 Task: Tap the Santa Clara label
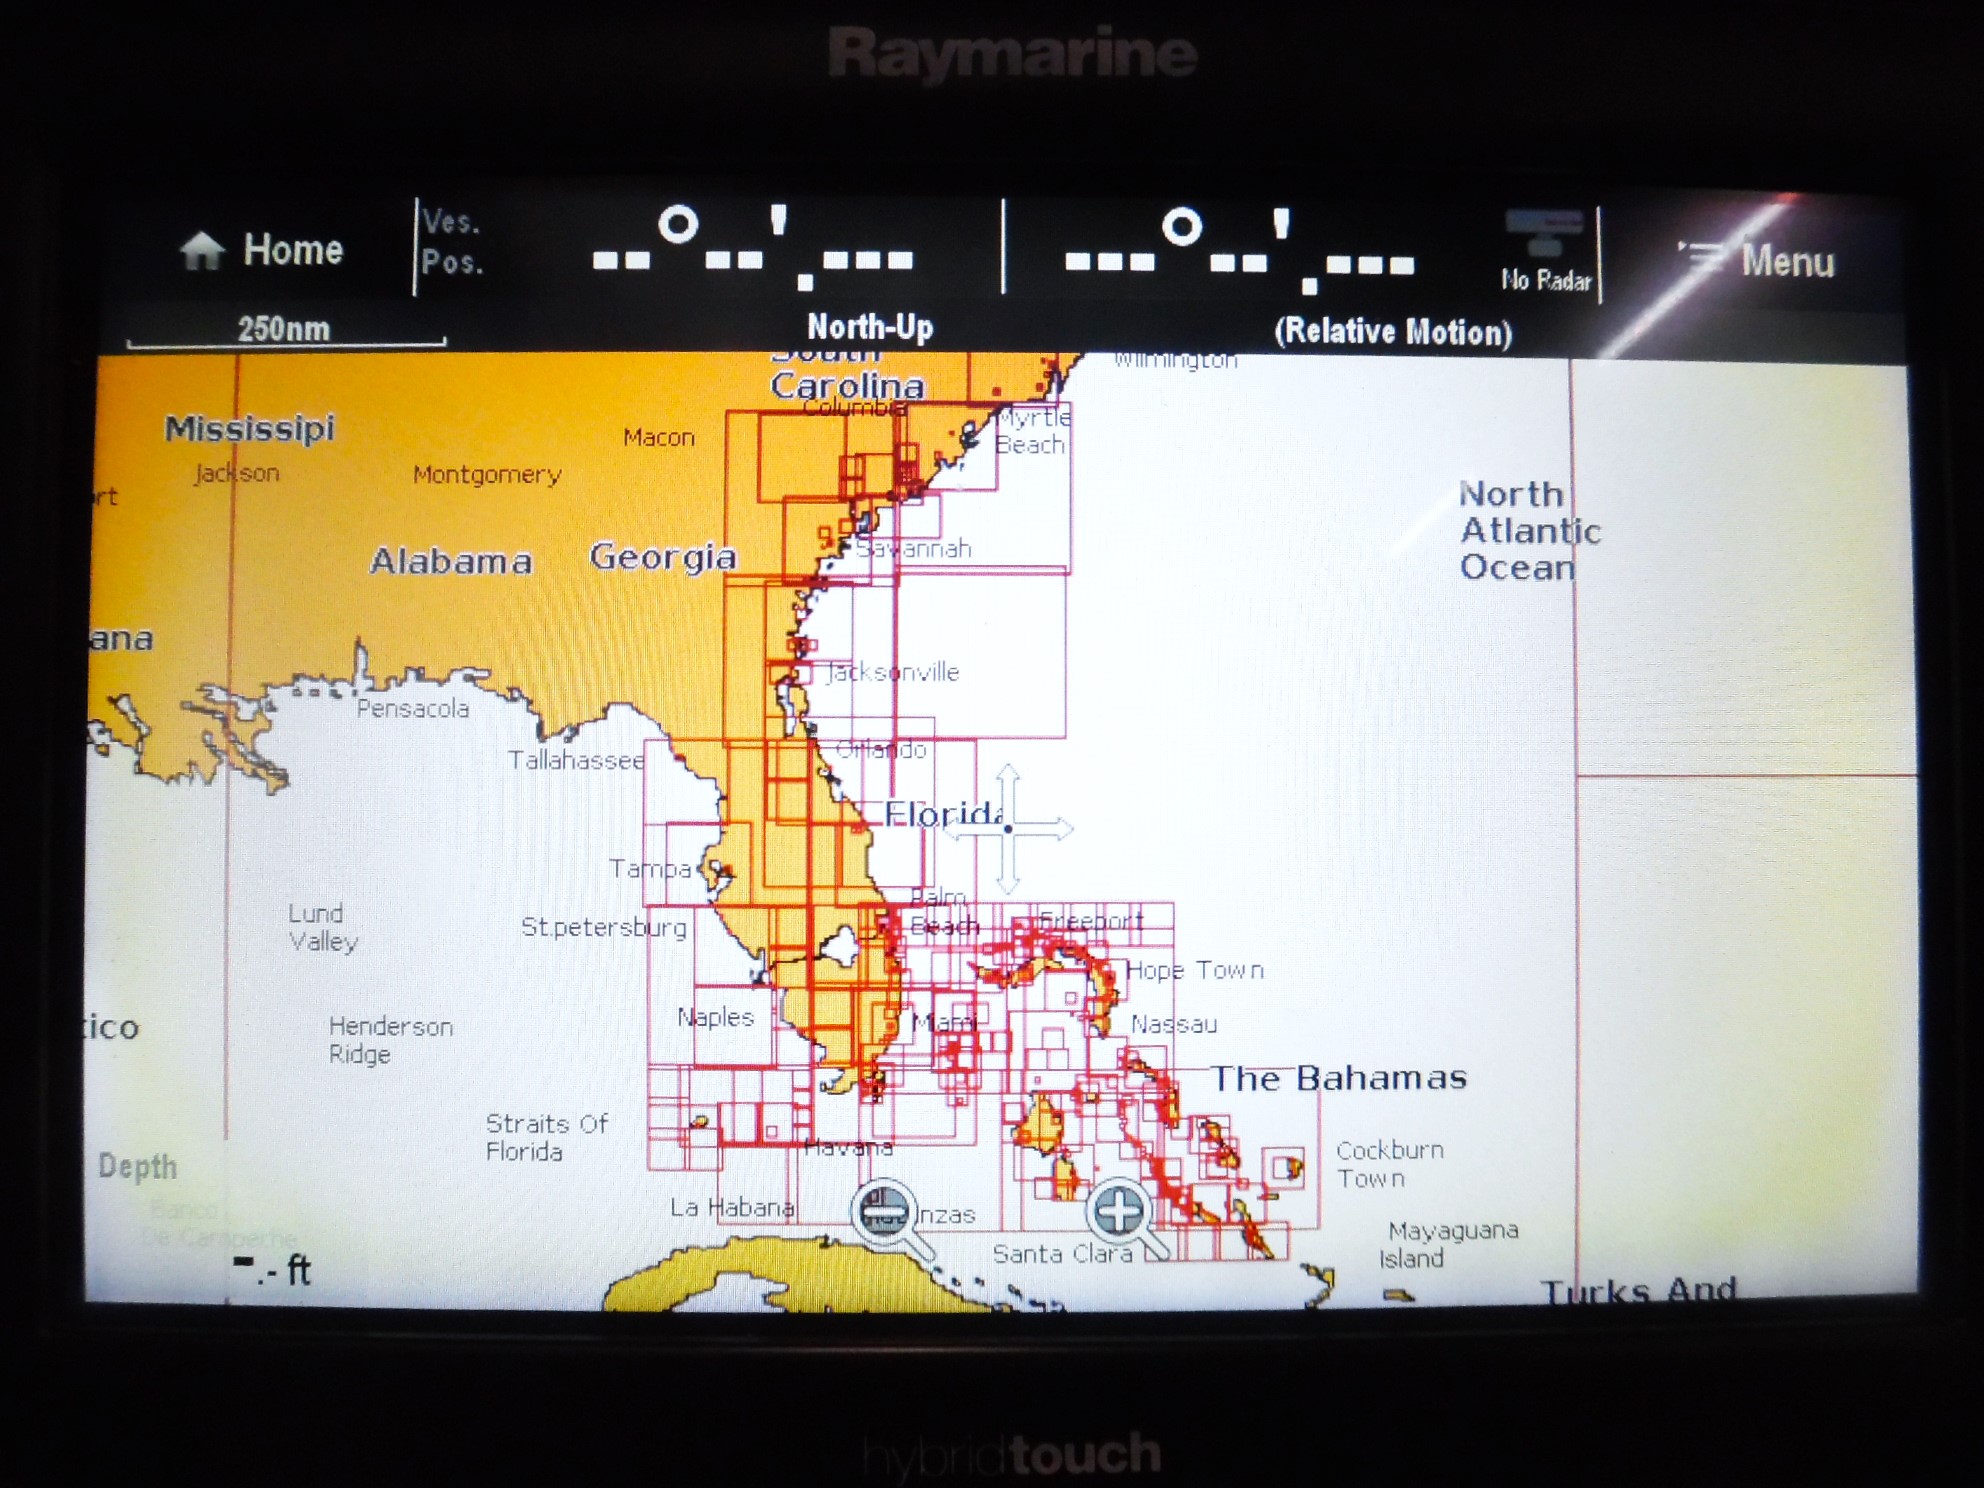[1062, 1254]
